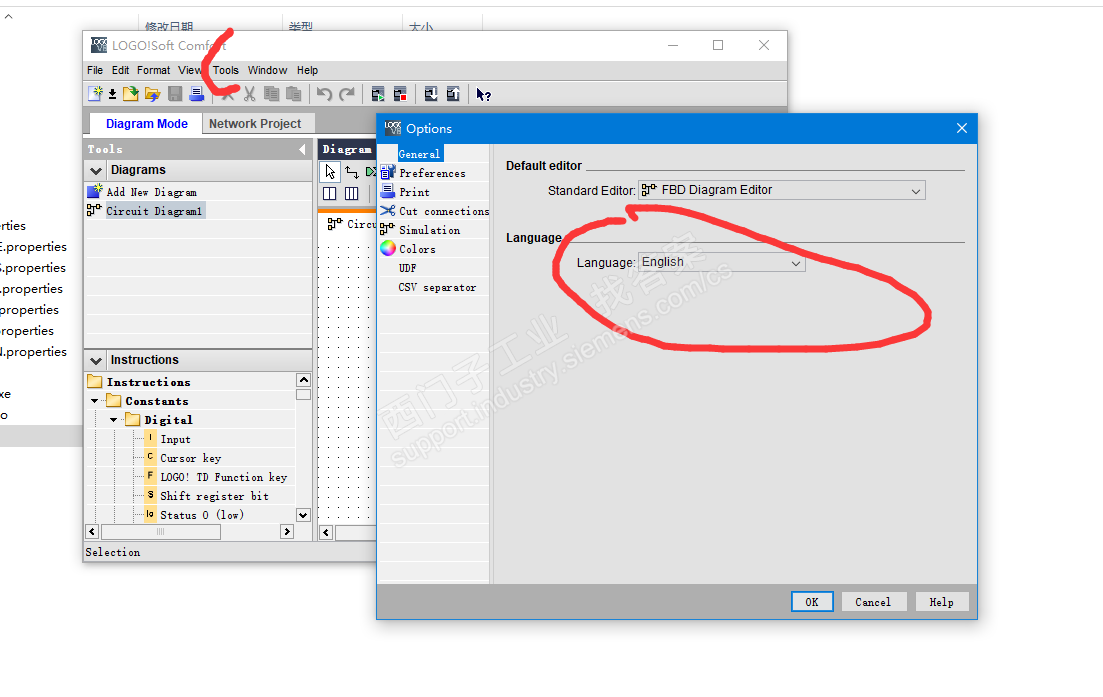Switch to the Network Project tab
This screenshot has height=697, width=1103.
pos(255,124)
